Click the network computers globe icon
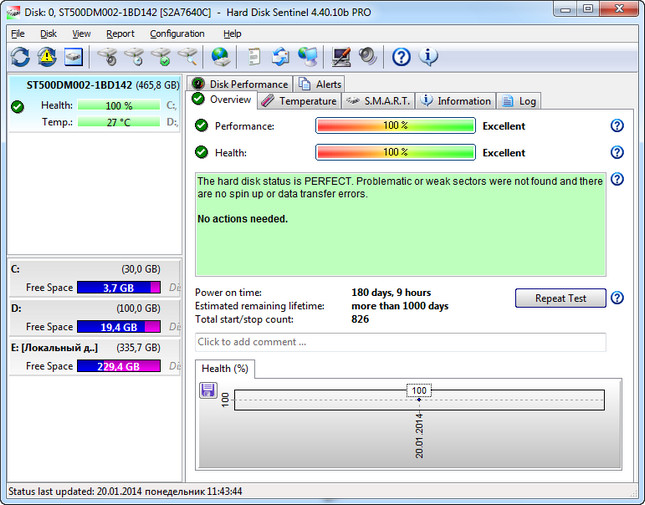The width and height of the screenshot is (645, 505). (308, 56)
